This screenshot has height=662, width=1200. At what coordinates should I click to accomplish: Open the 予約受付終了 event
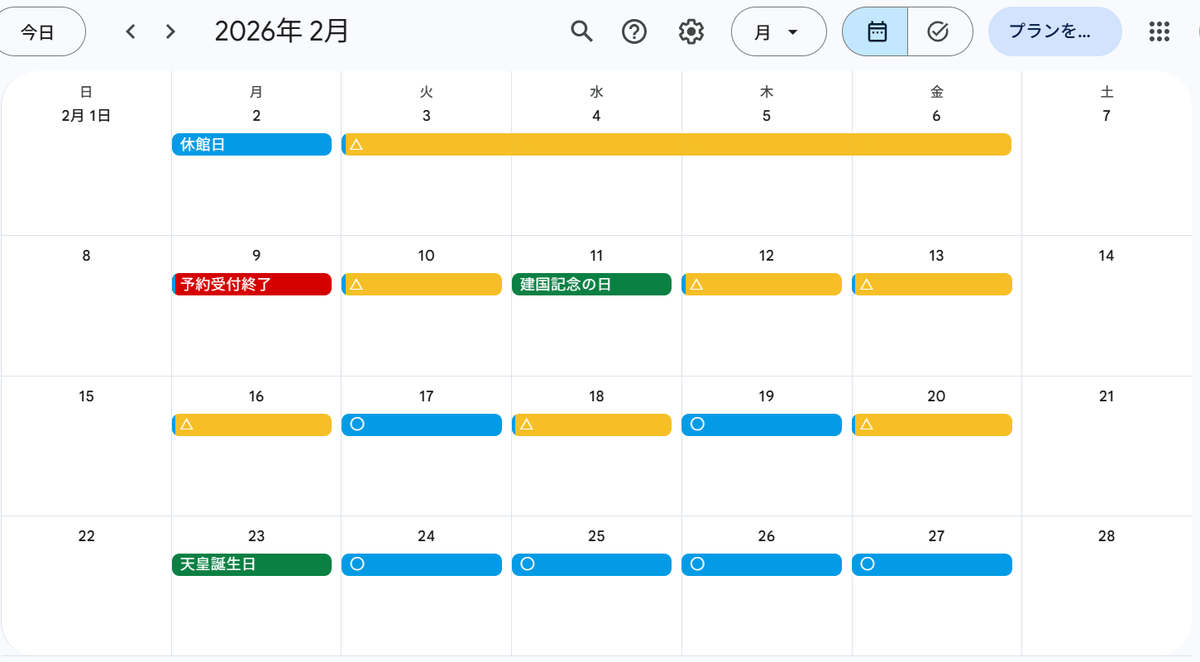[x=251, y=284]
